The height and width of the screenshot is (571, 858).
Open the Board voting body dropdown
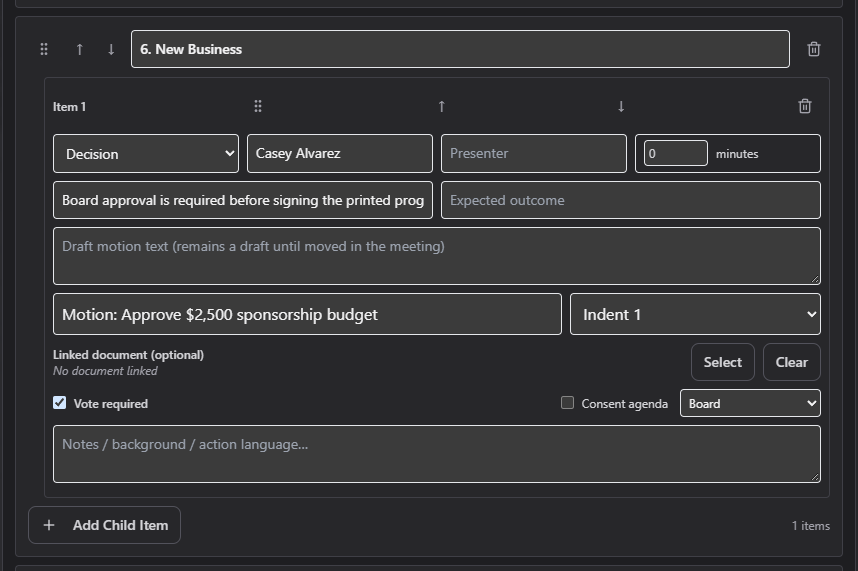point(750,403)
